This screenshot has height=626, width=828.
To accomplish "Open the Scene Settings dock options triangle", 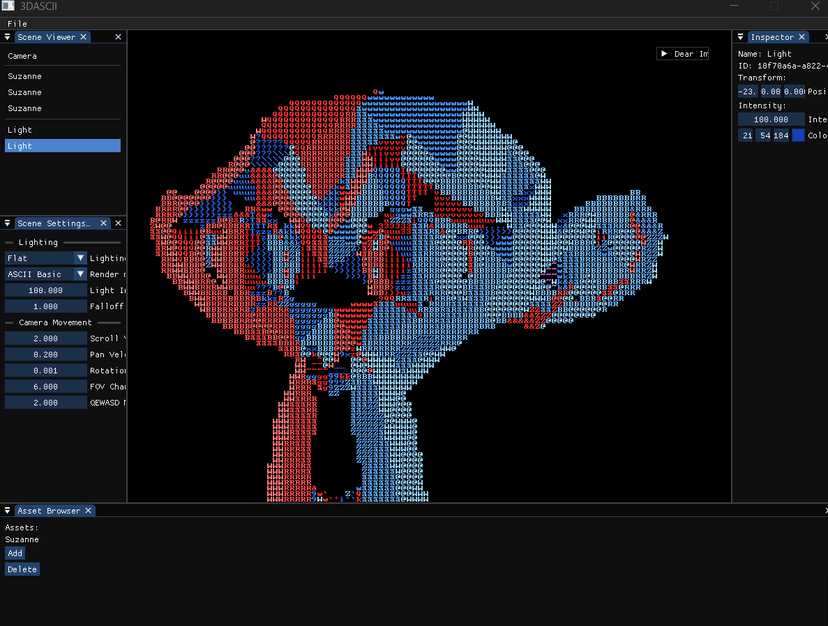I will tap(7, 223).
